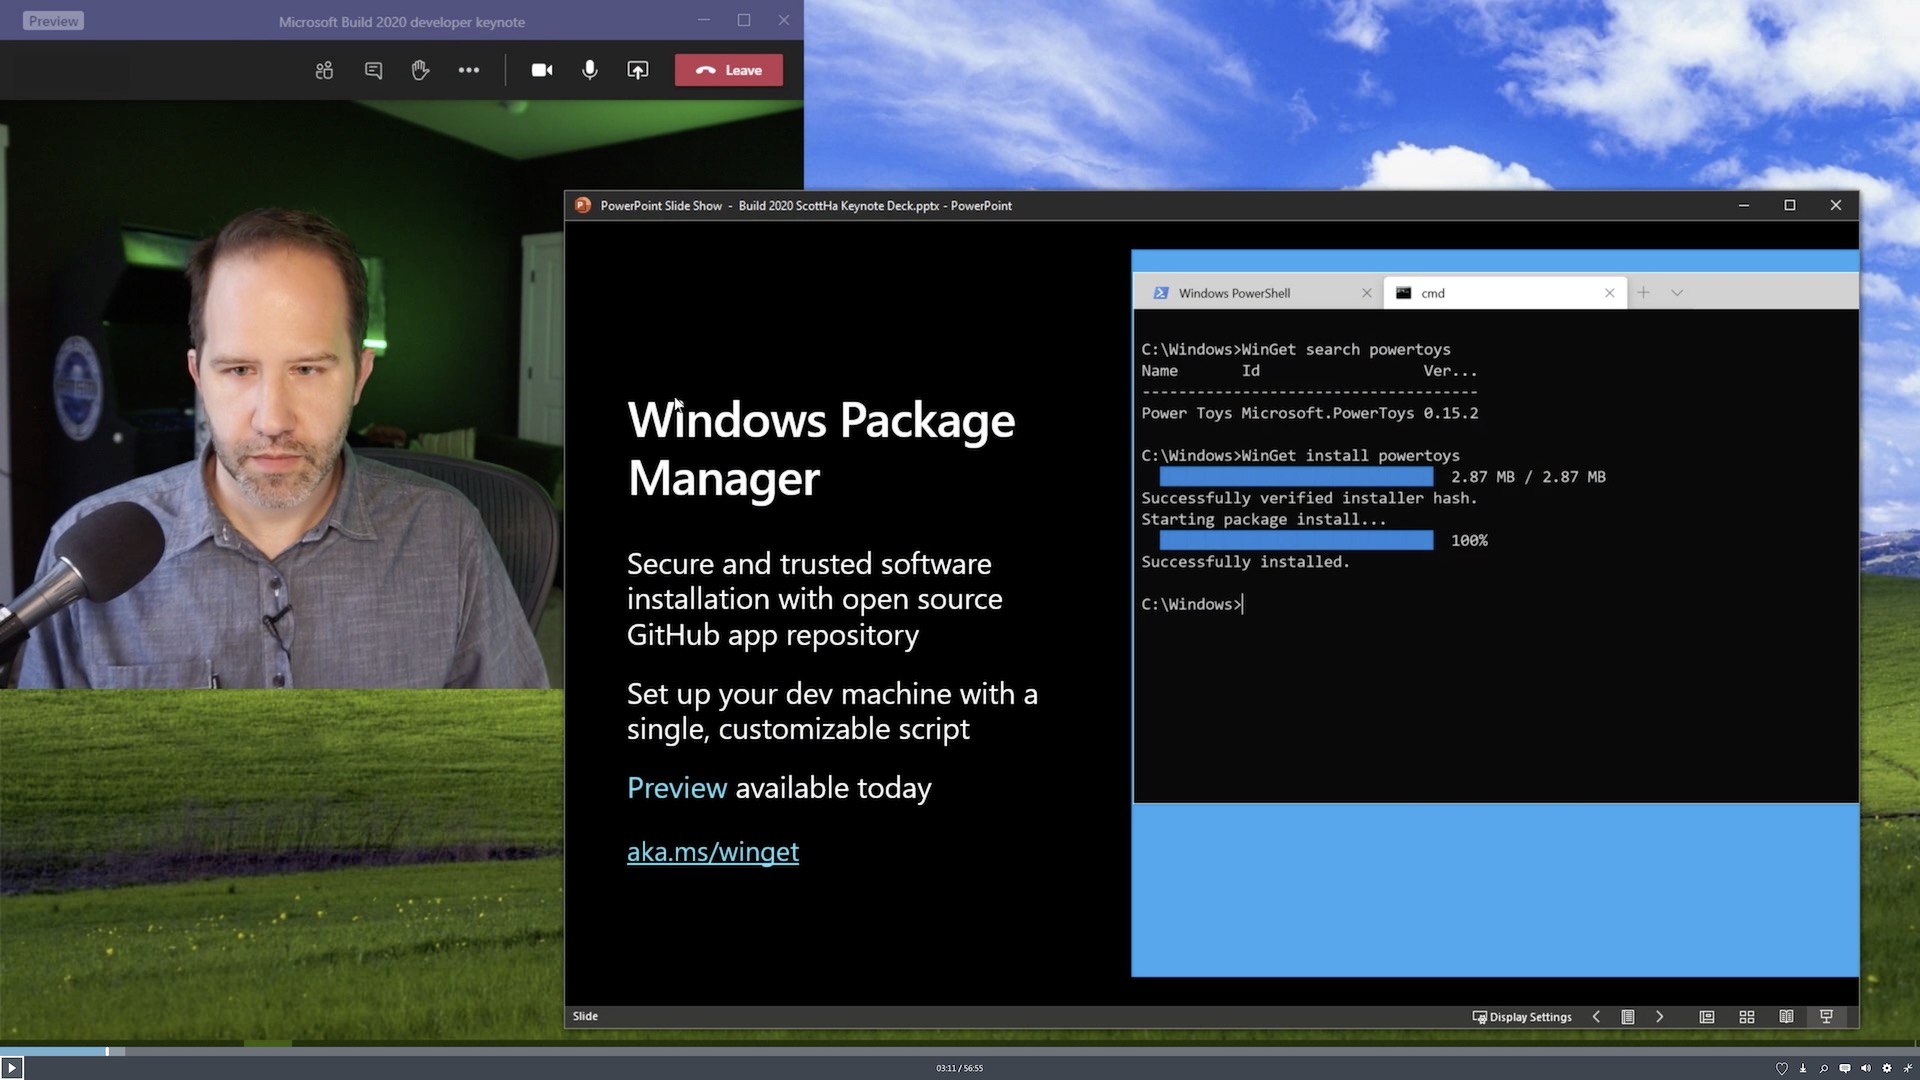Maximize the PowerPoint Slide Show window
The width and height of the screenshot is (1920, 1080).
[x=1790, y=205]
